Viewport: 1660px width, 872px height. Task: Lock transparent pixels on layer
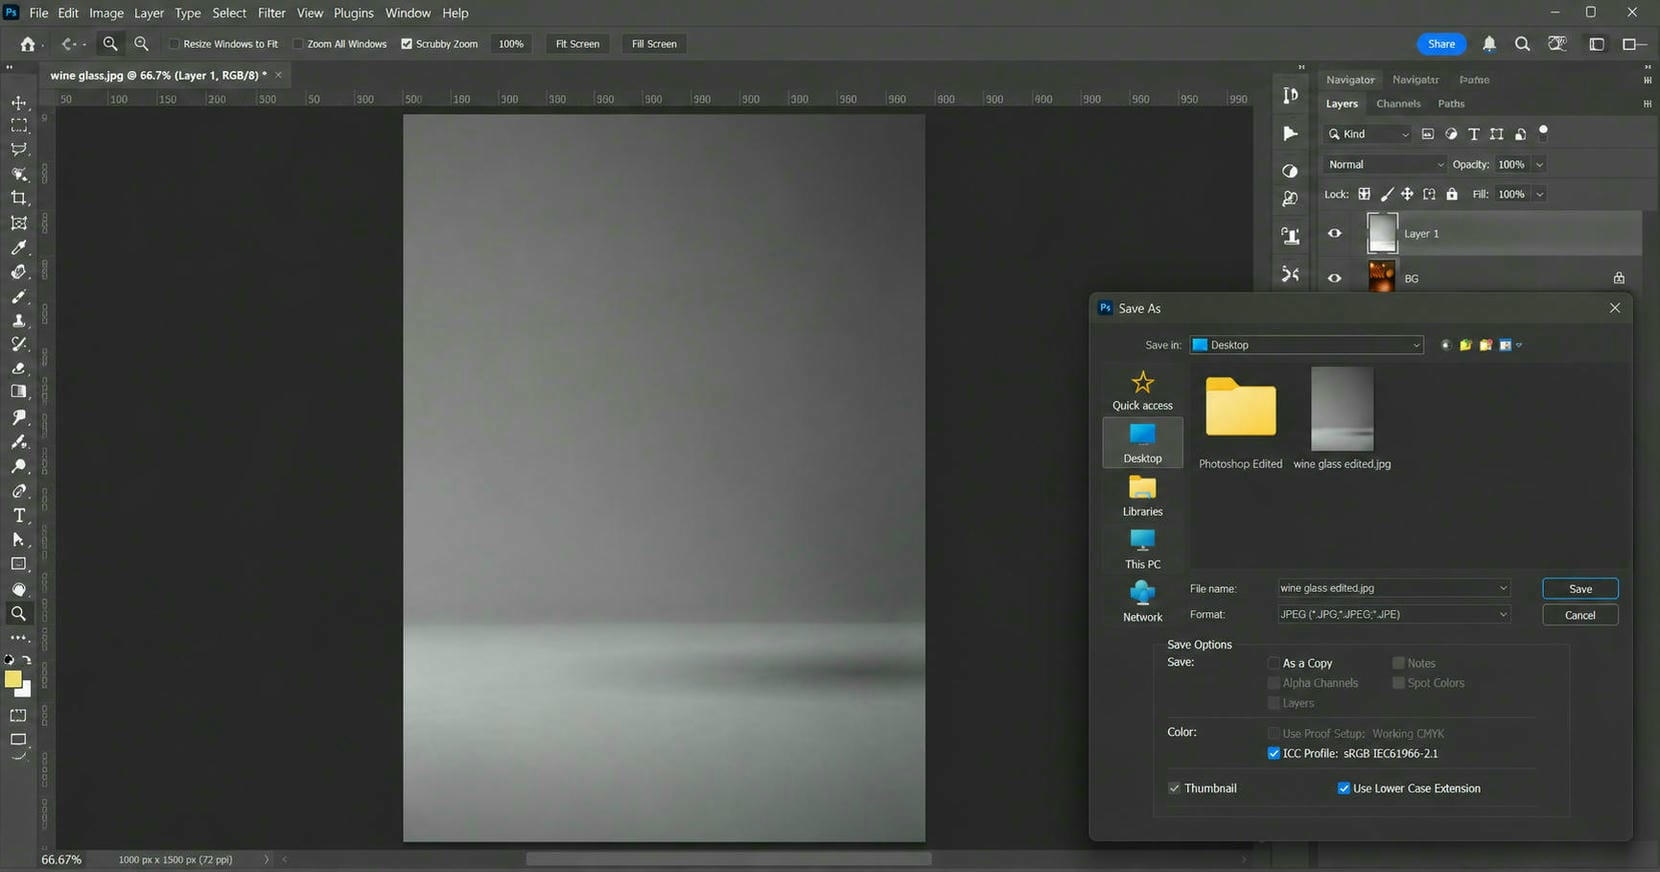pyautogui.click(x=1364, y=194)
